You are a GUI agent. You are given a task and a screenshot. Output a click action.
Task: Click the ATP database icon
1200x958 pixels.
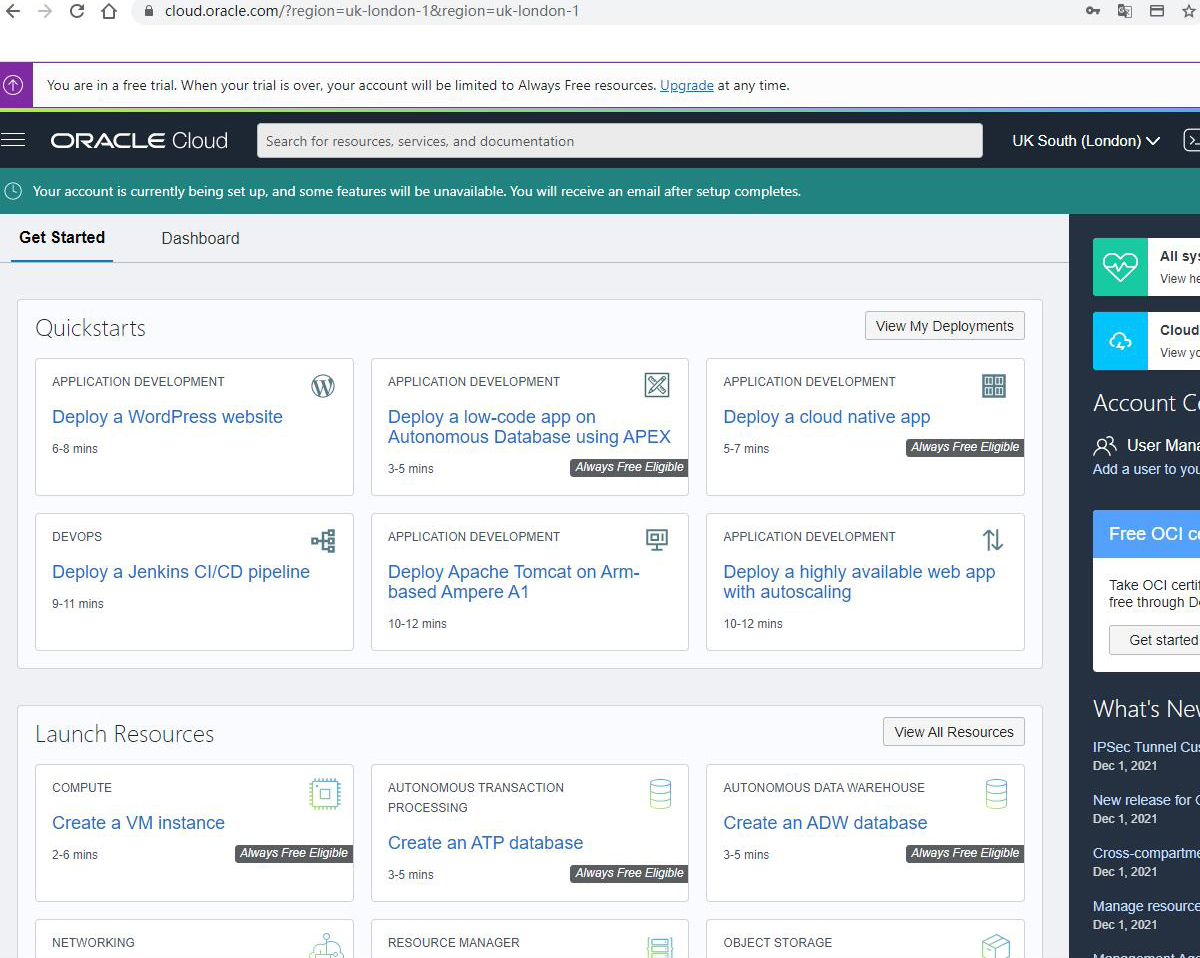point(660,795)
